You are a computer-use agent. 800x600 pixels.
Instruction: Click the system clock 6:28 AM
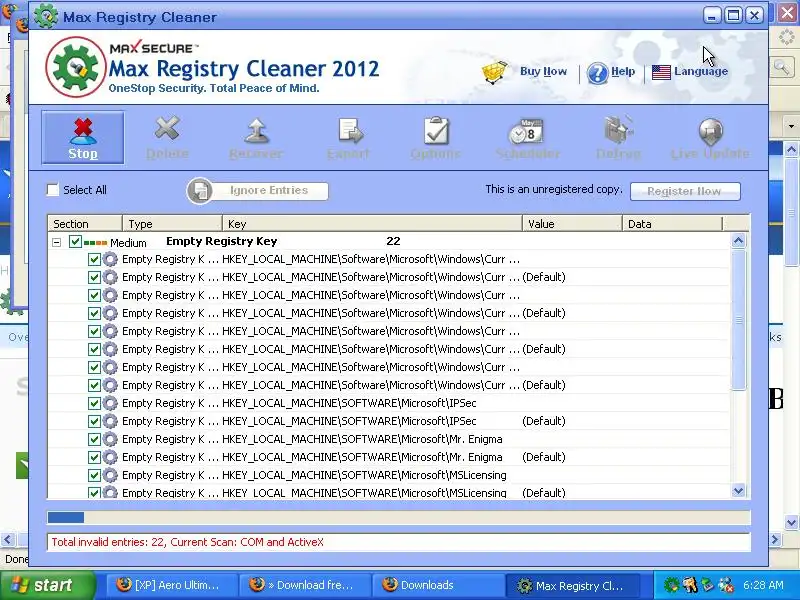click(x=763, y=585)
